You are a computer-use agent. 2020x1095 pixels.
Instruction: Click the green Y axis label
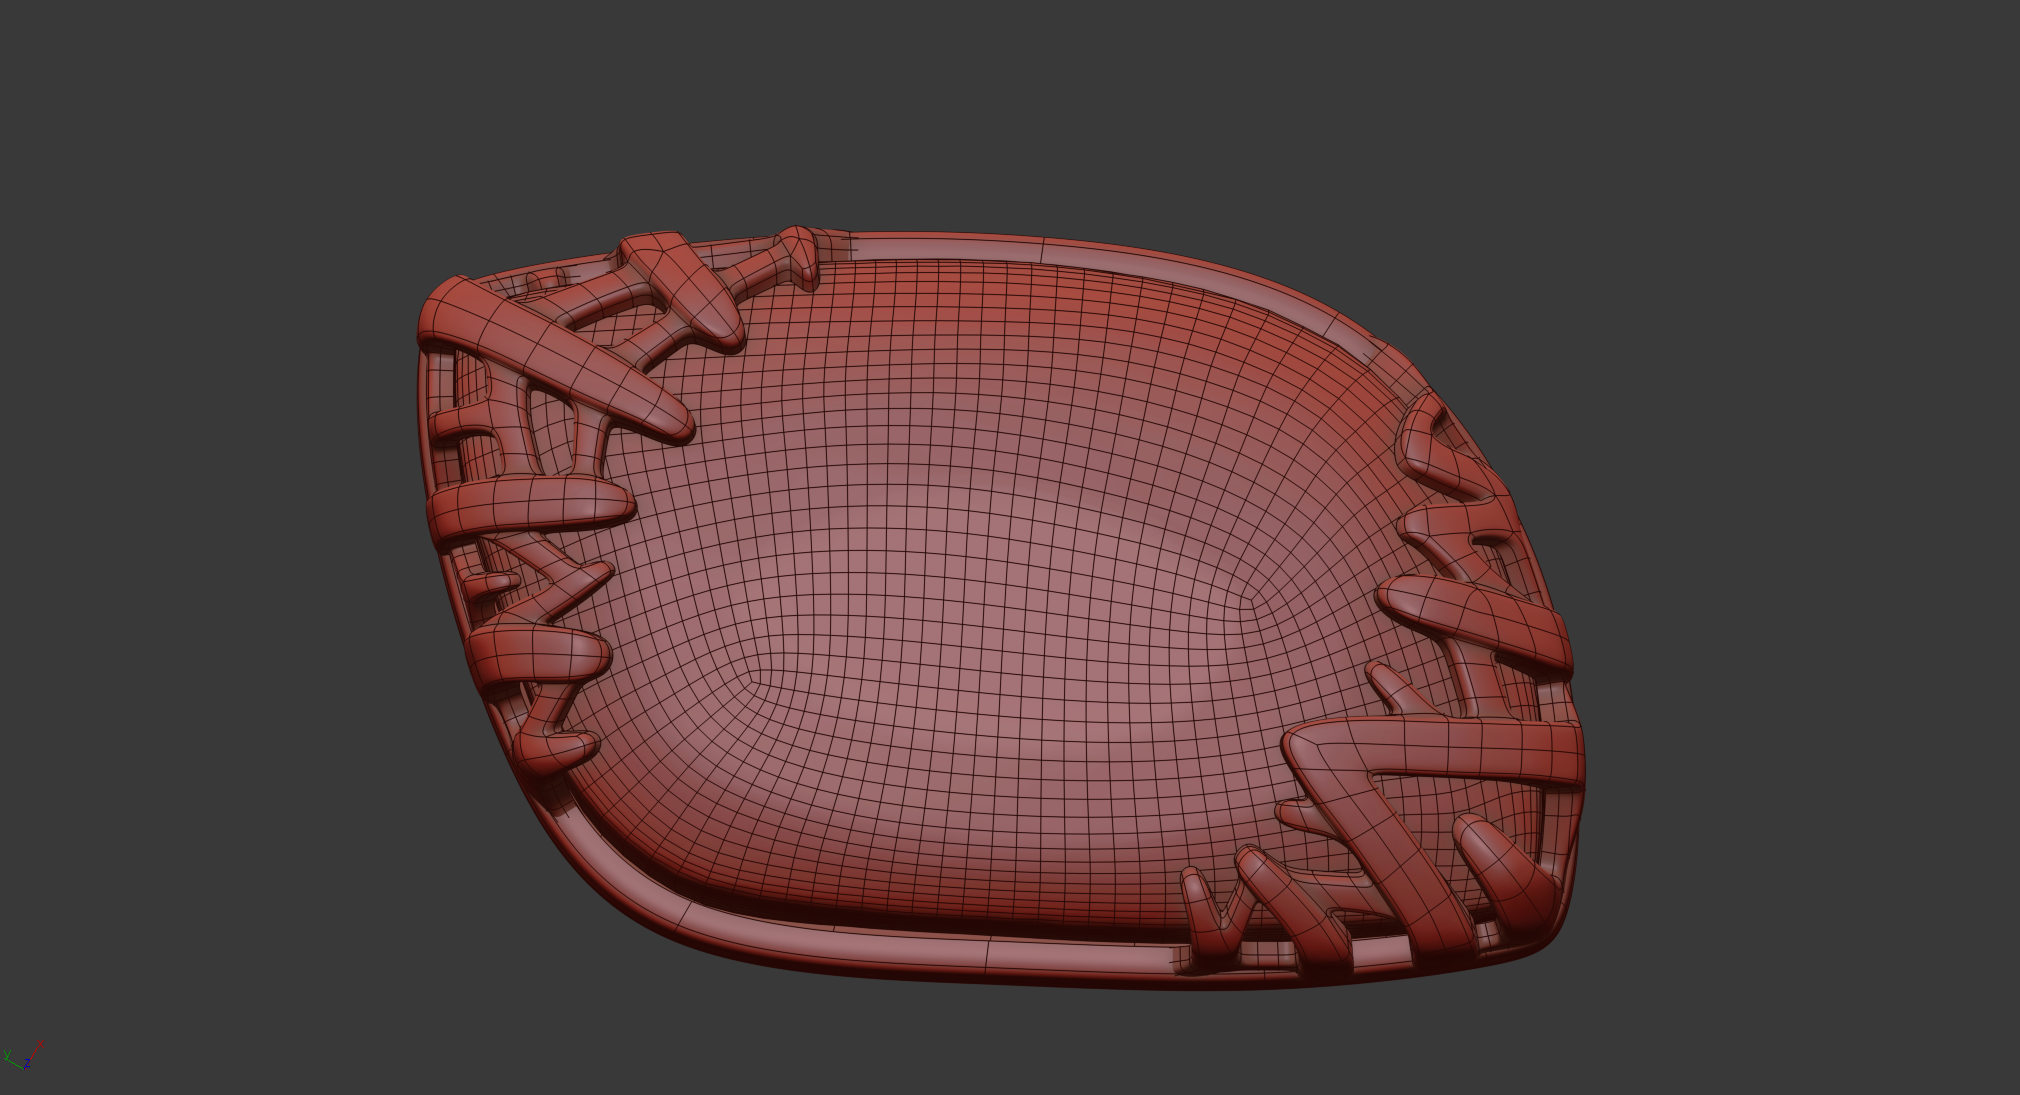click(x=7, y=1054)
